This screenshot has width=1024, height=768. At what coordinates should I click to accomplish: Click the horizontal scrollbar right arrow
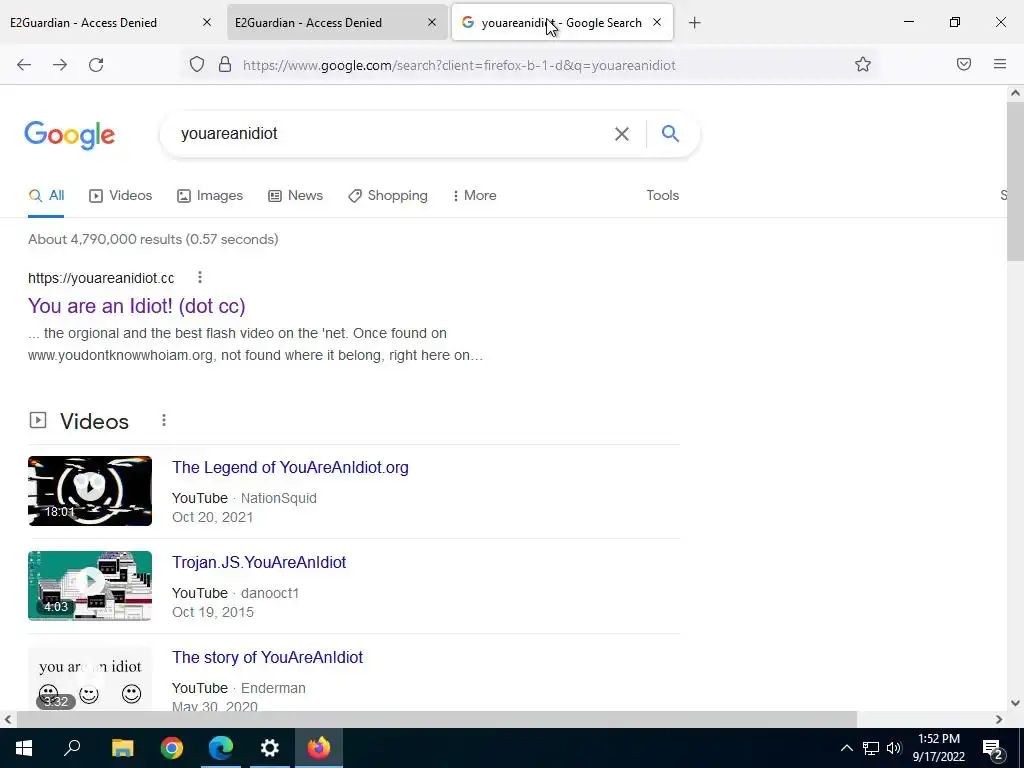pyautogui.click(x=999, y=719)
